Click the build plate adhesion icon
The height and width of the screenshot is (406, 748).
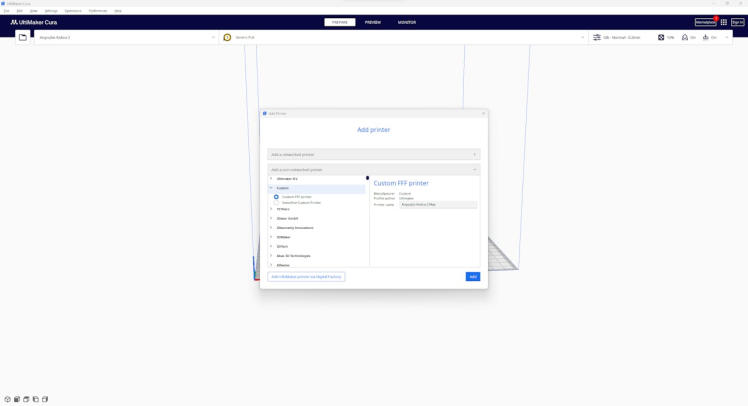point(706,37)
